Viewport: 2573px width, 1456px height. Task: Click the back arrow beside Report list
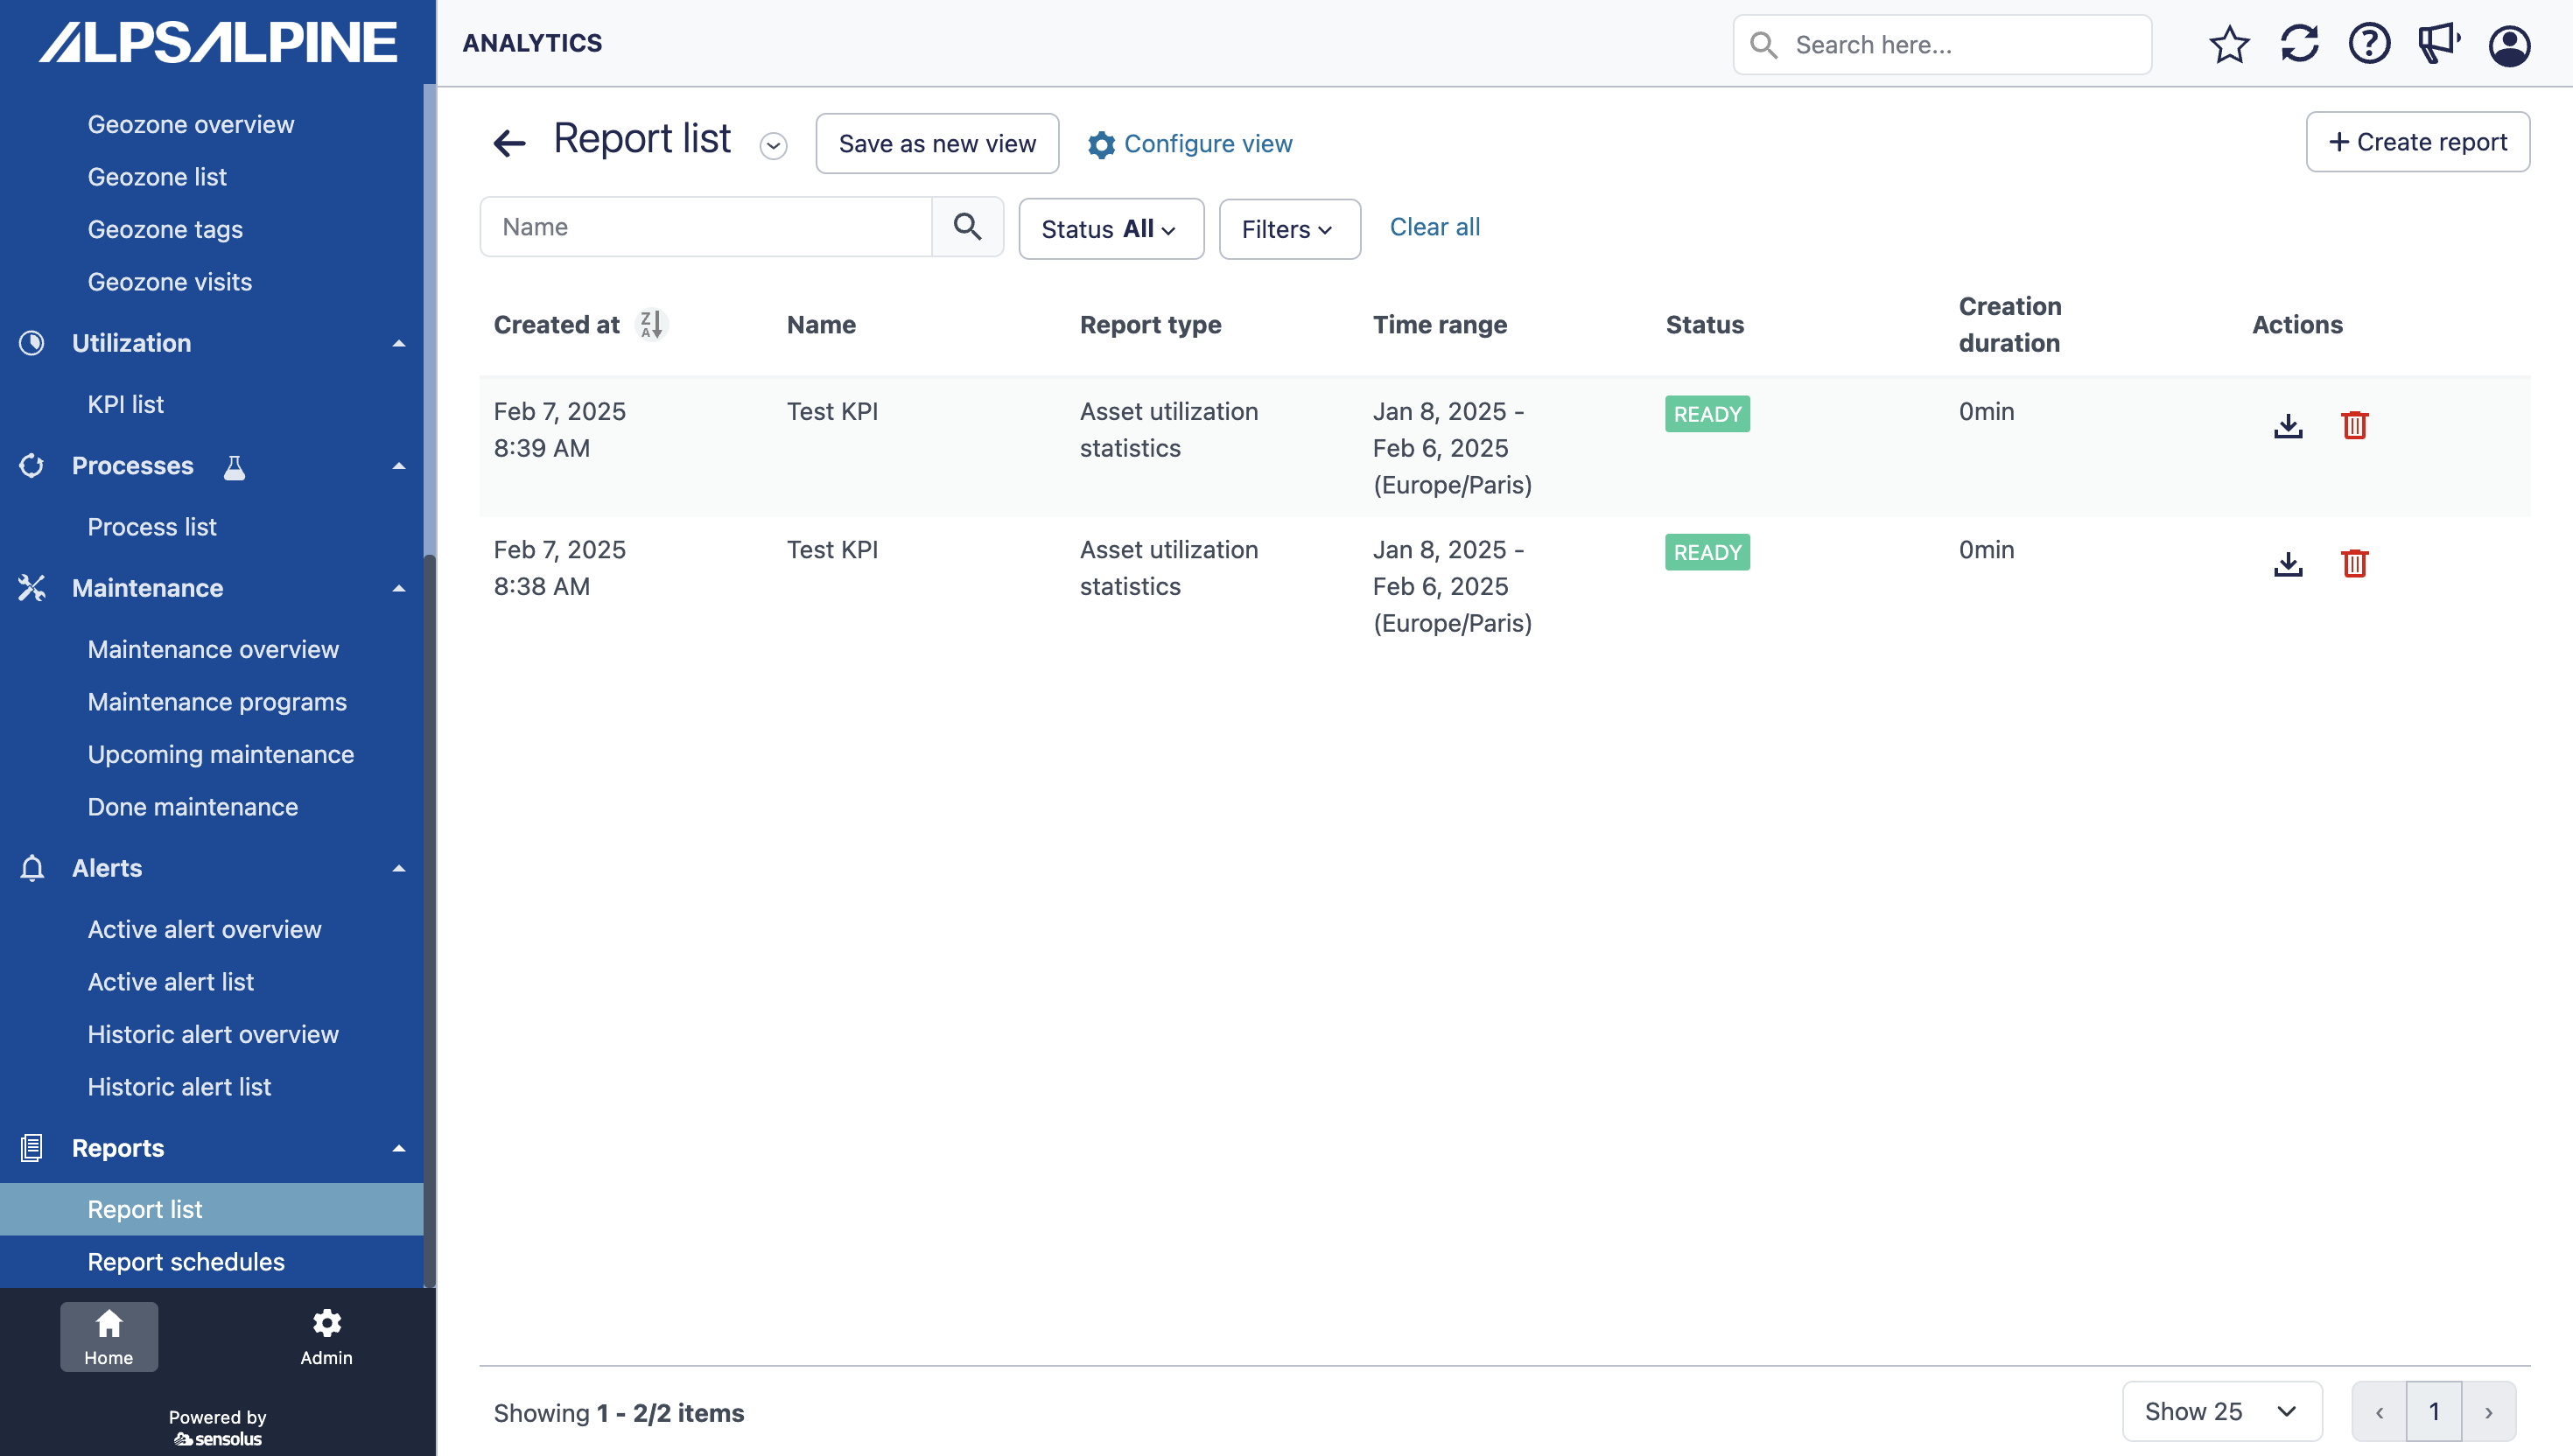[x=509, y=143]
